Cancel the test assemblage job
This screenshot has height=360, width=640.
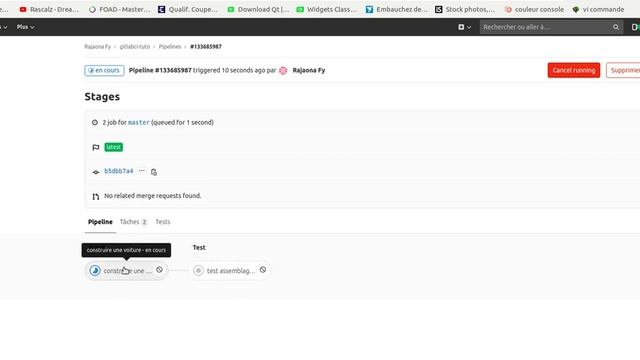(263, 270)
